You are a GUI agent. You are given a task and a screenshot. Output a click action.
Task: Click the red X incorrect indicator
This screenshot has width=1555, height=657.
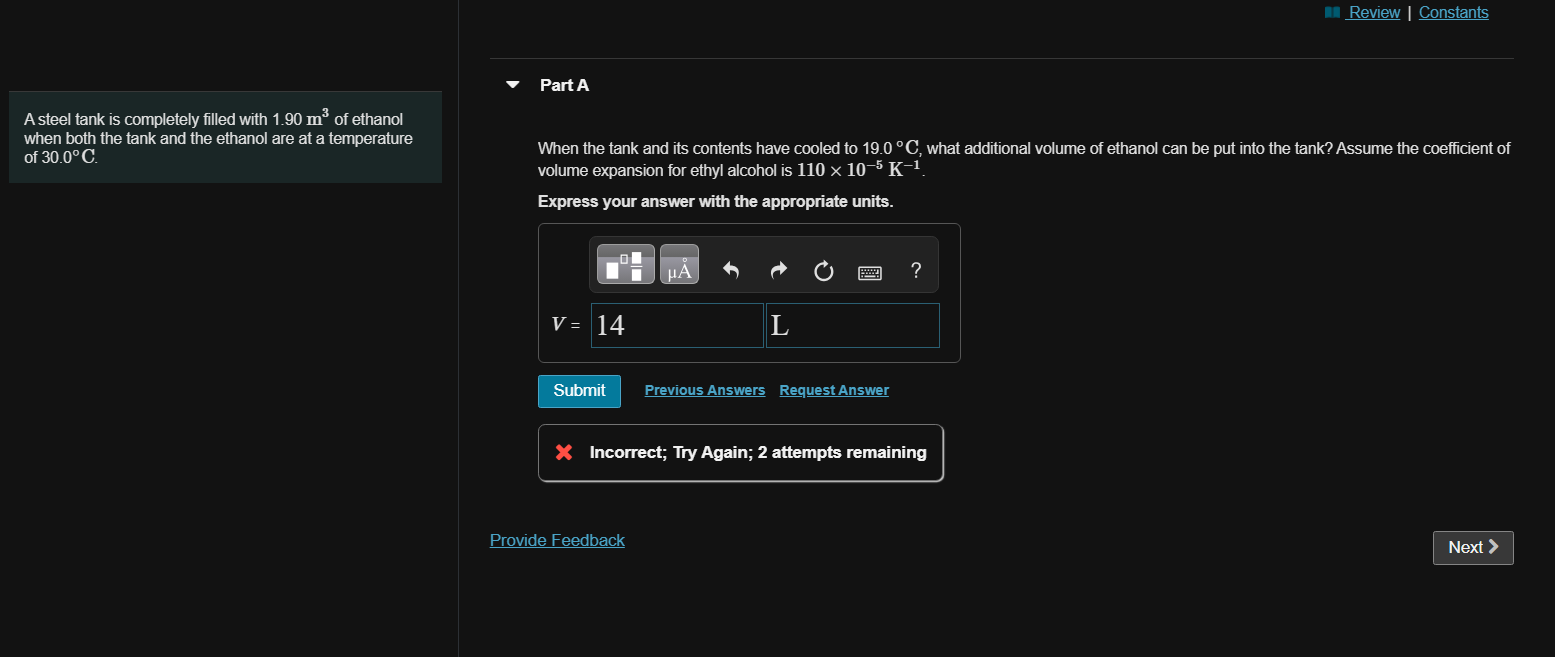pyautogui.click(x=563, y=452)
